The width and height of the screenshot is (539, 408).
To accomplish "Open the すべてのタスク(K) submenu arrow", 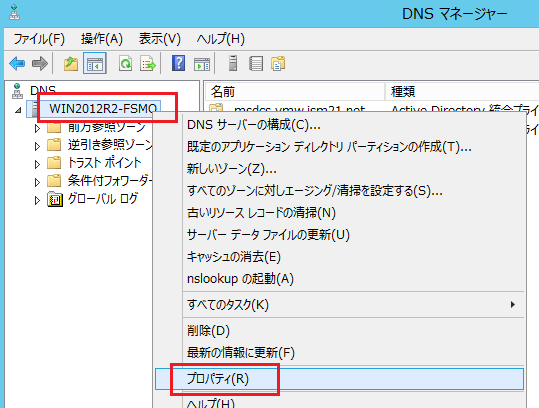I will click(513, 305).
